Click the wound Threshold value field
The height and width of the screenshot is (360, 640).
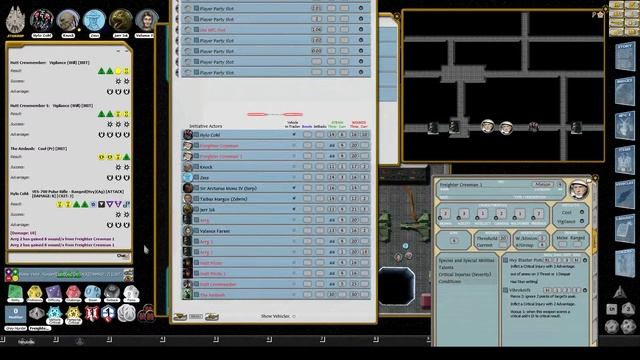(503, 238)
